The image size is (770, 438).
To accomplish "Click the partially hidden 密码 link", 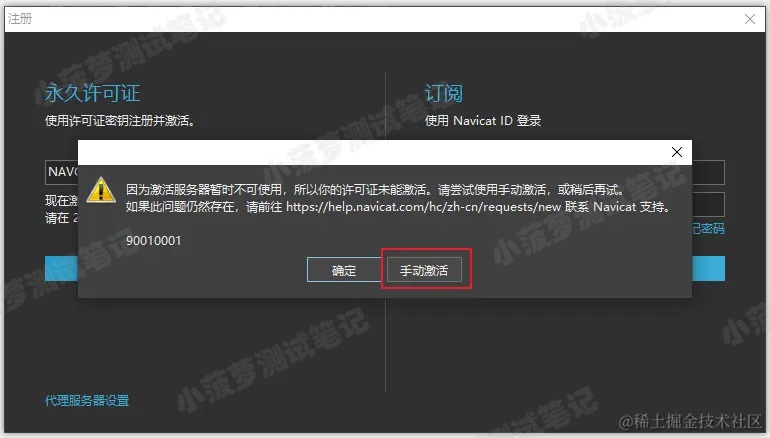I will [x=708, y=228].
